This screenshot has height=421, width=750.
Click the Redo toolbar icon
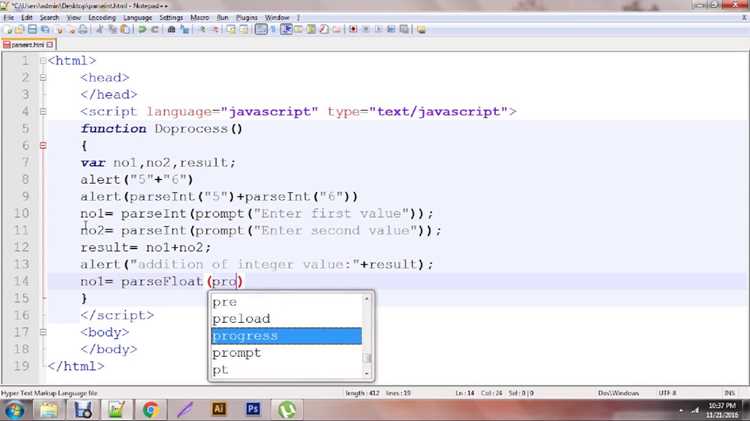click(155, 30)
